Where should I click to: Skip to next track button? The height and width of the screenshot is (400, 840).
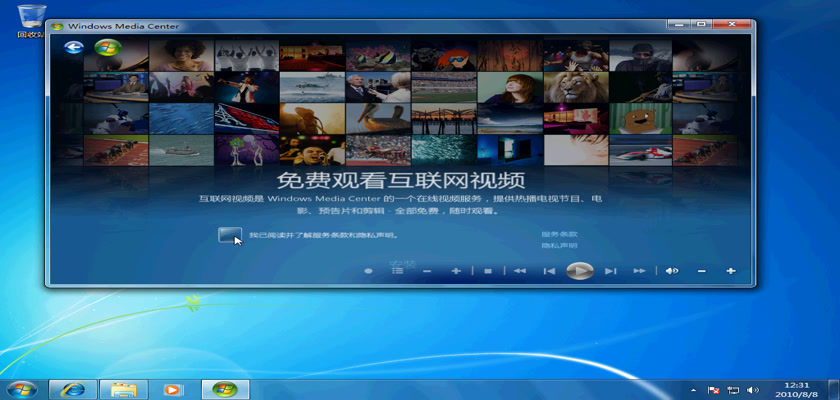click(610, 271)
